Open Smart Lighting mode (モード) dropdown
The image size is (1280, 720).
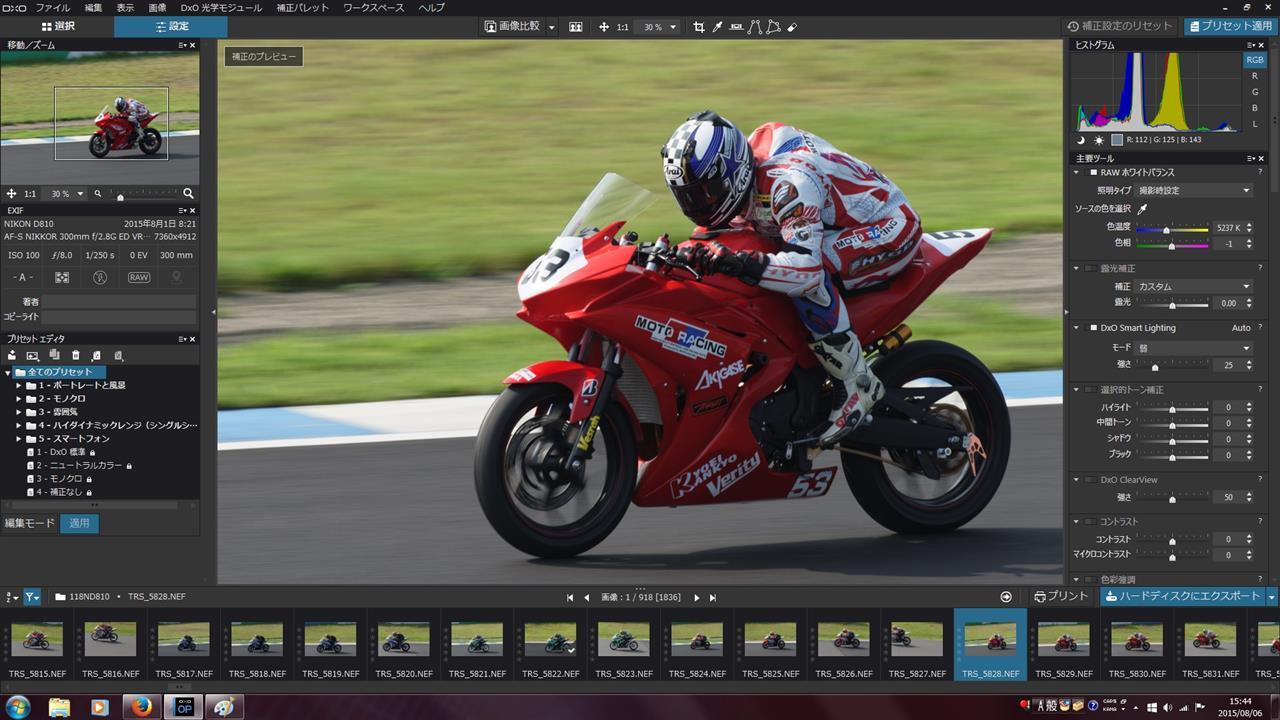[1194, 348]
